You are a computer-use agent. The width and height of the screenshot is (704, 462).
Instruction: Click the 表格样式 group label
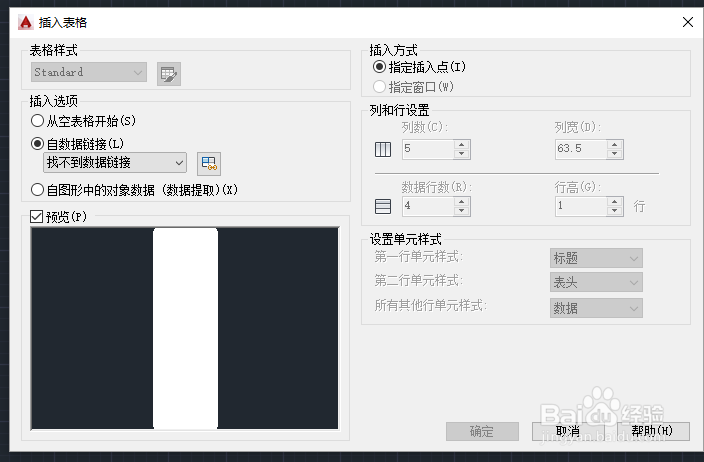(53, 50)
